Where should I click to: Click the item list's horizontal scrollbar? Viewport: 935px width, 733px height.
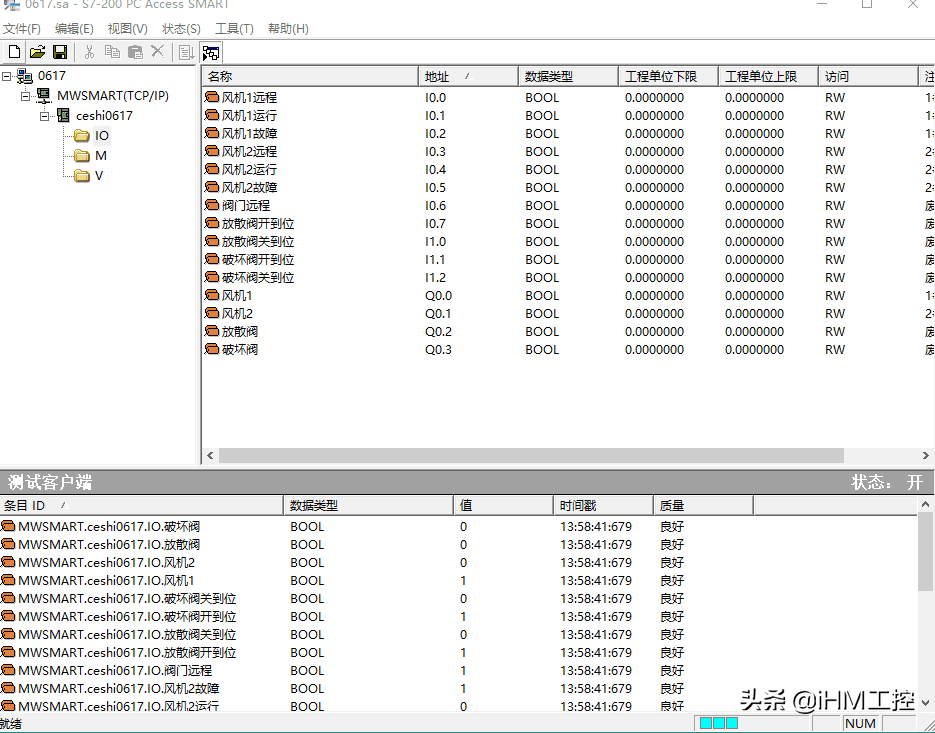click(530, 455)
